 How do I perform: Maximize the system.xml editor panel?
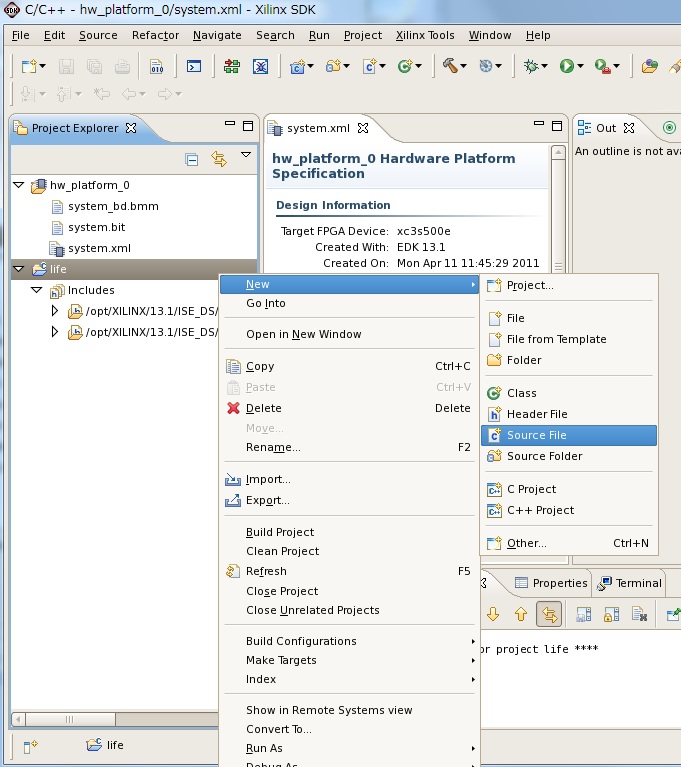pos(557,126)
